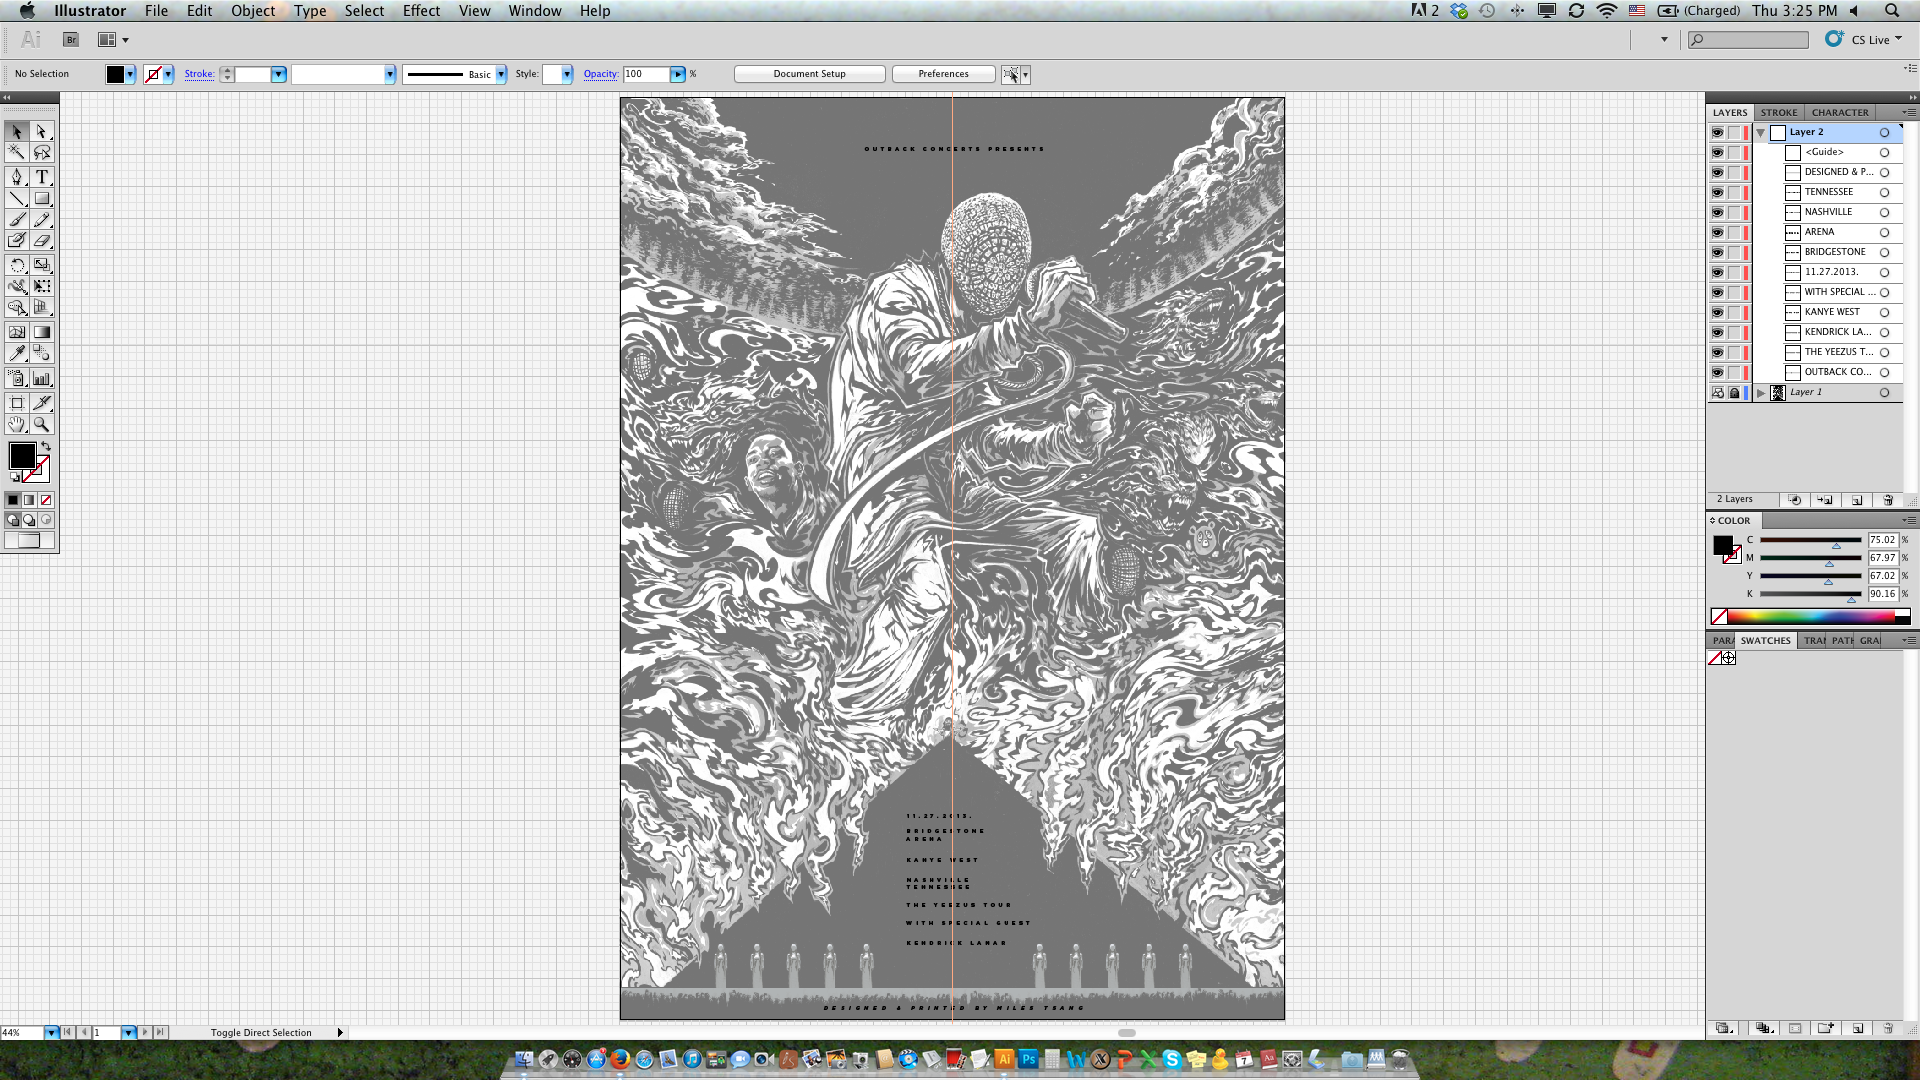The height and width of the screenshot is (1080, 1920).
Task: Choose the Direct Selection tool
Action: tap(42, 132)
